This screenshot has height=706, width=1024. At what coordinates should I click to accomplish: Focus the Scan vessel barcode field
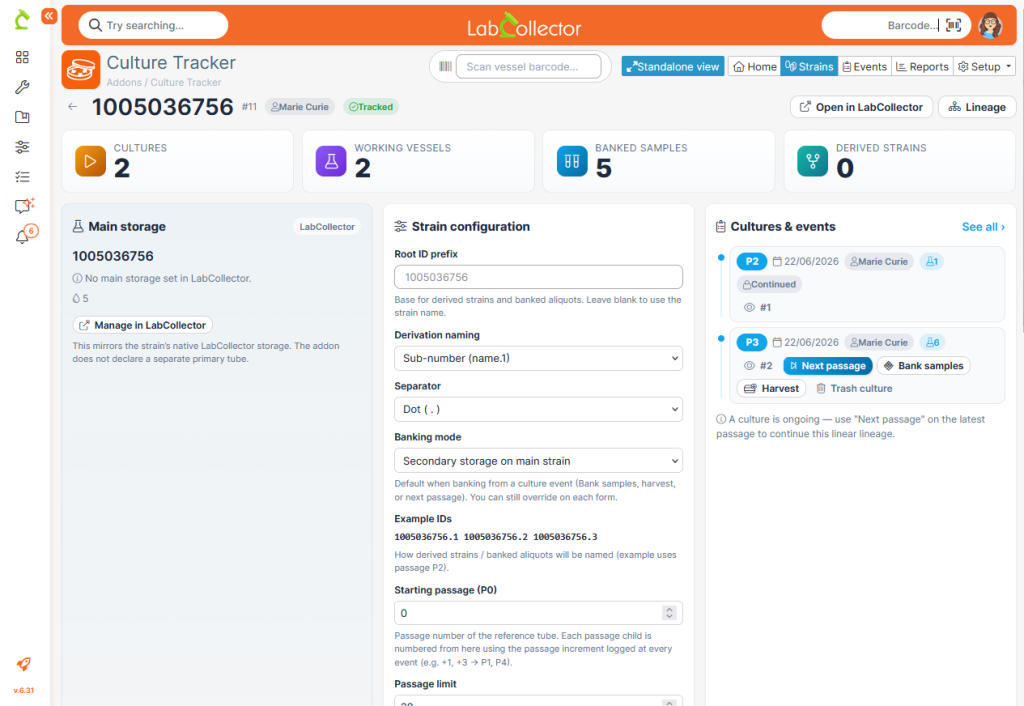click(528, 67)
